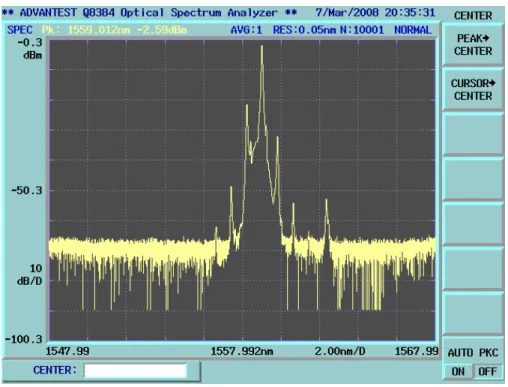Click the PEAK→CENTER softkey
508x387 pixels.
coord(473,45)
